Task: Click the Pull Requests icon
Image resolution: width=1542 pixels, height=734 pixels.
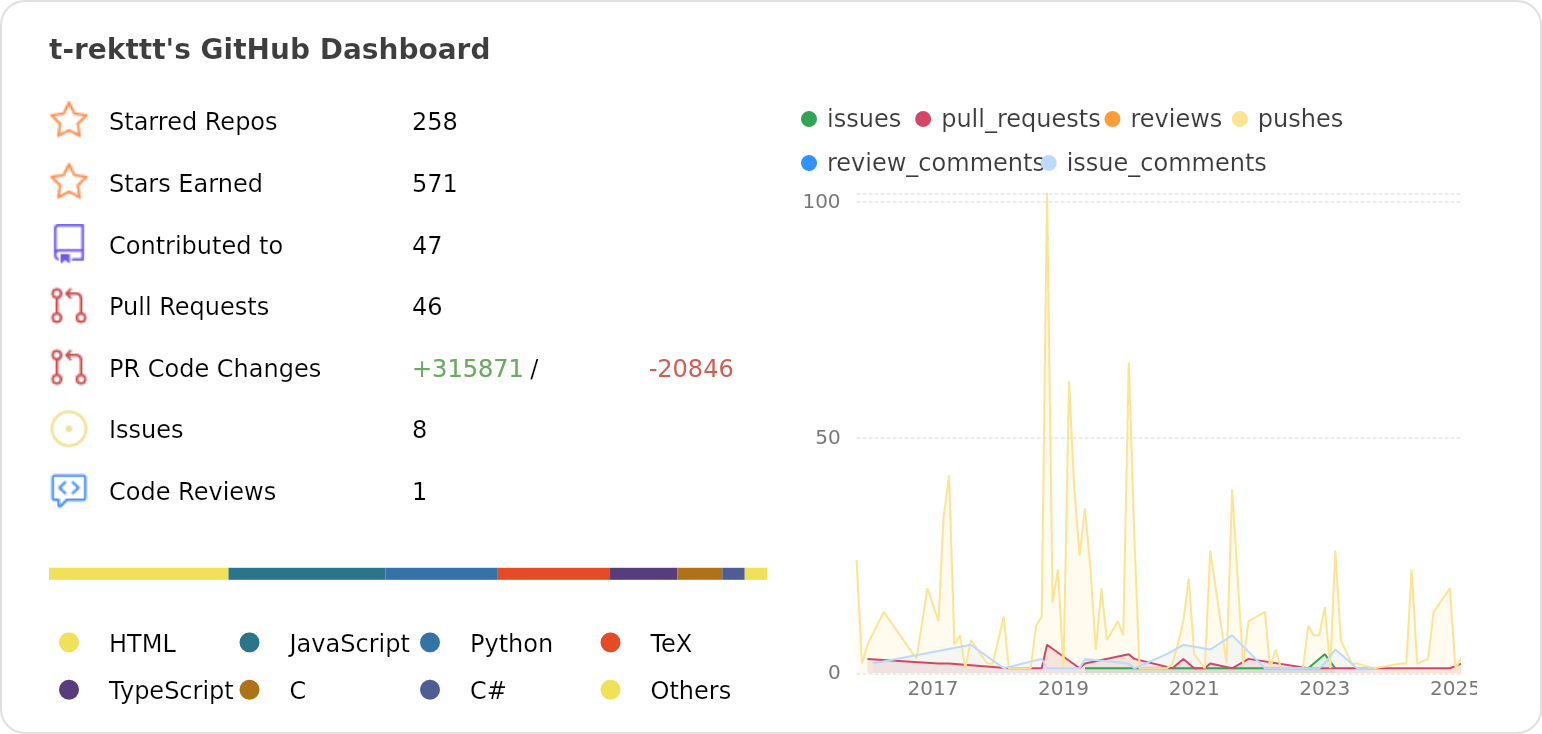Action: (69, 306)
